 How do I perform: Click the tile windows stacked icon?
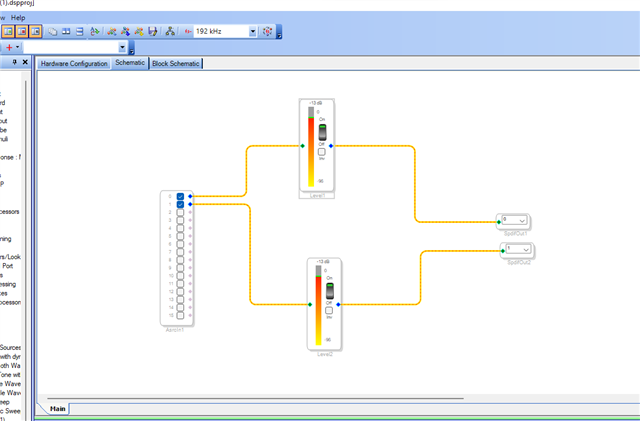coord(80,31)
